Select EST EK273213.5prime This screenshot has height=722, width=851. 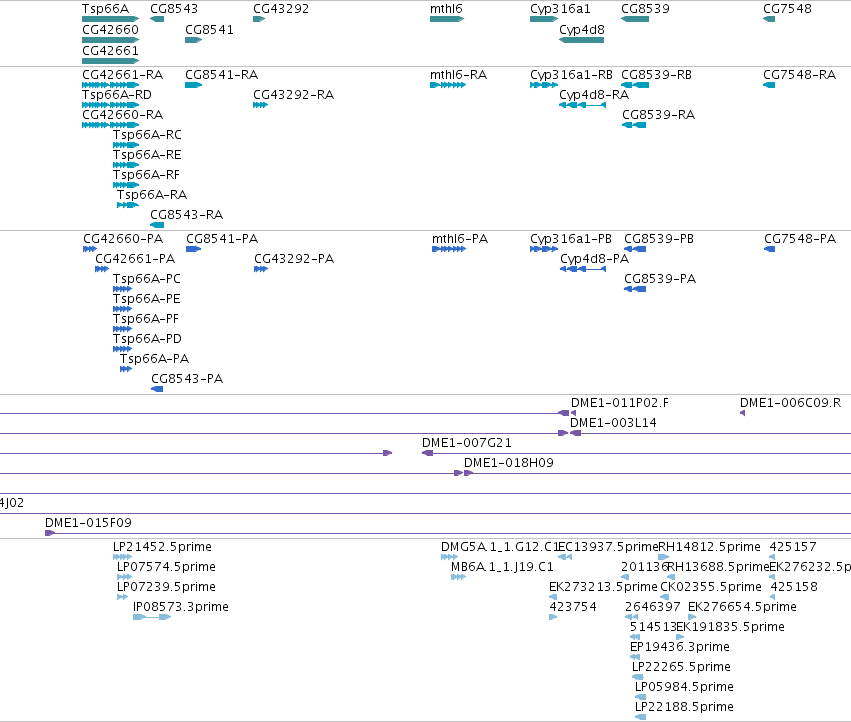(x=553, y=597)
